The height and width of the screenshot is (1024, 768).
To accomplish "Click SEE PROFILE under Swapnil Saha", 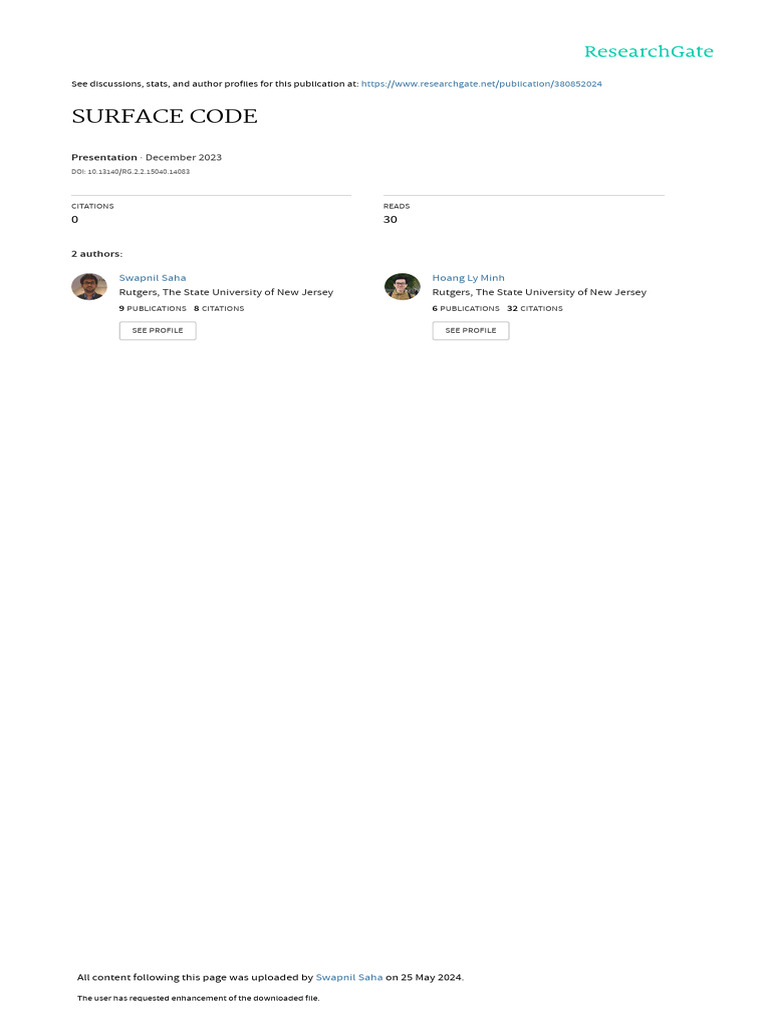I will click(x=157, y=330).
